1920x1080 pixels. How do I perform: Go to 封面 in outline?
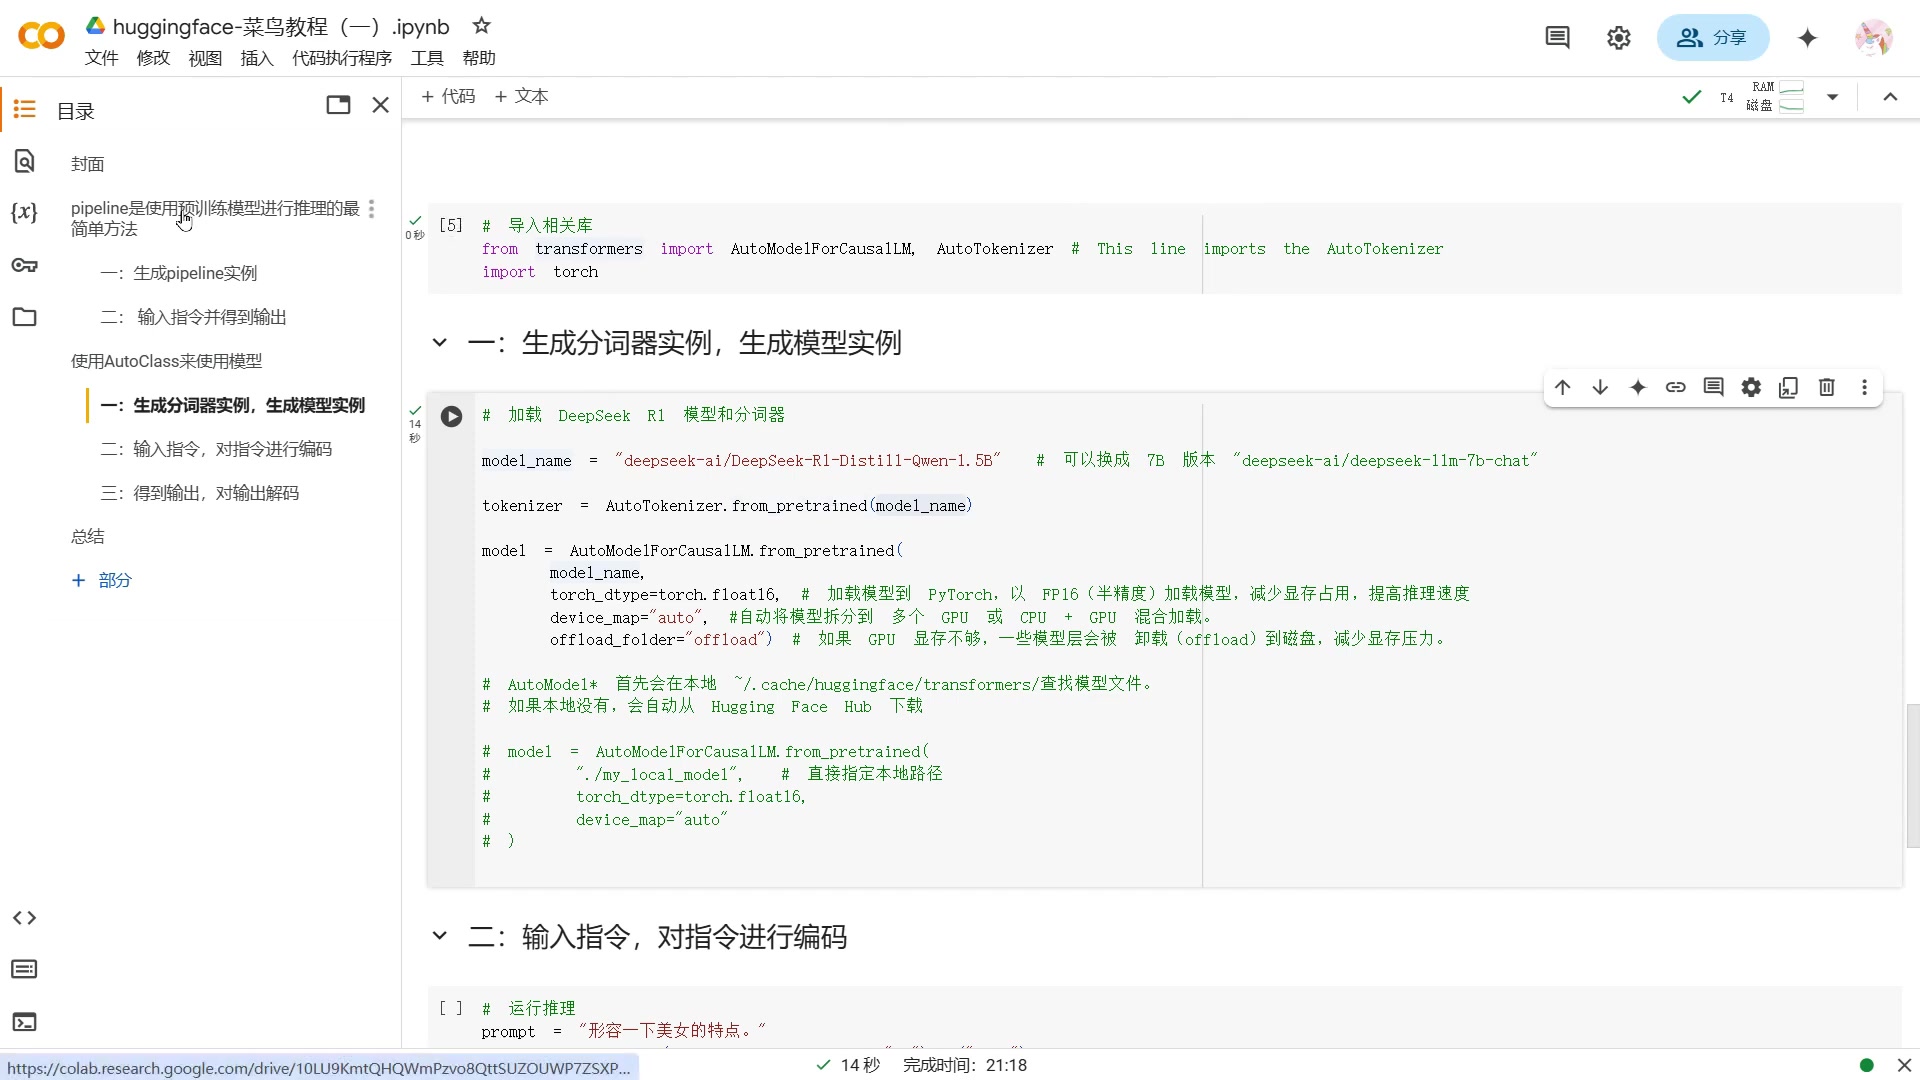[x=88, y=164]
